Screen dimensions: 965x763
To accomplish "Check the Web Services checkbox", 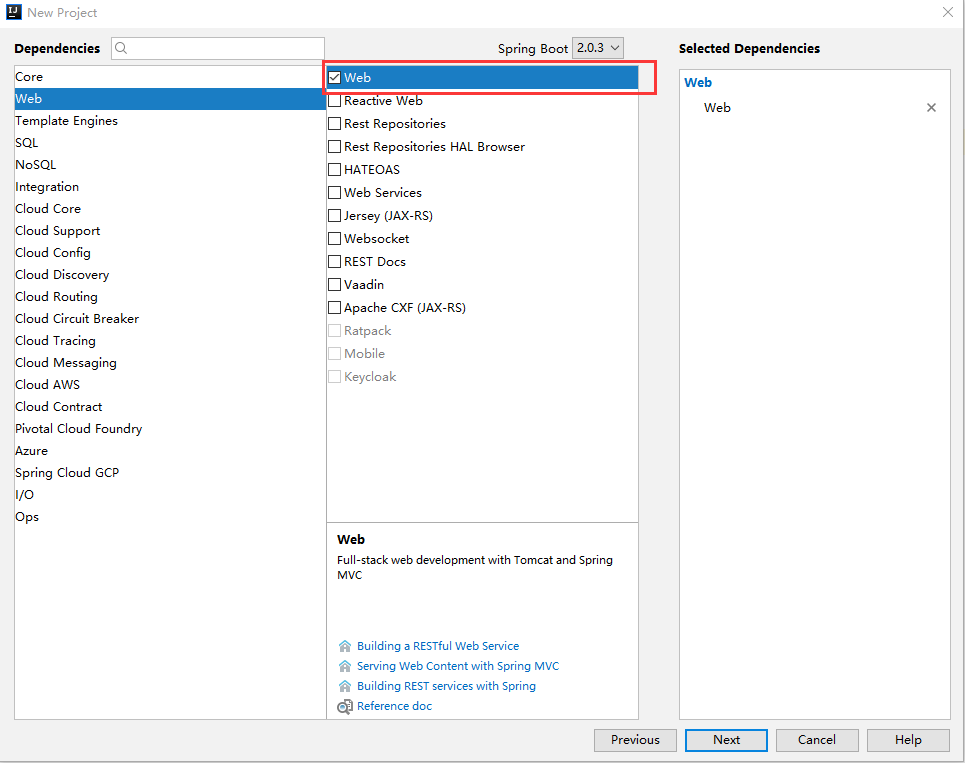I will 334,193.
